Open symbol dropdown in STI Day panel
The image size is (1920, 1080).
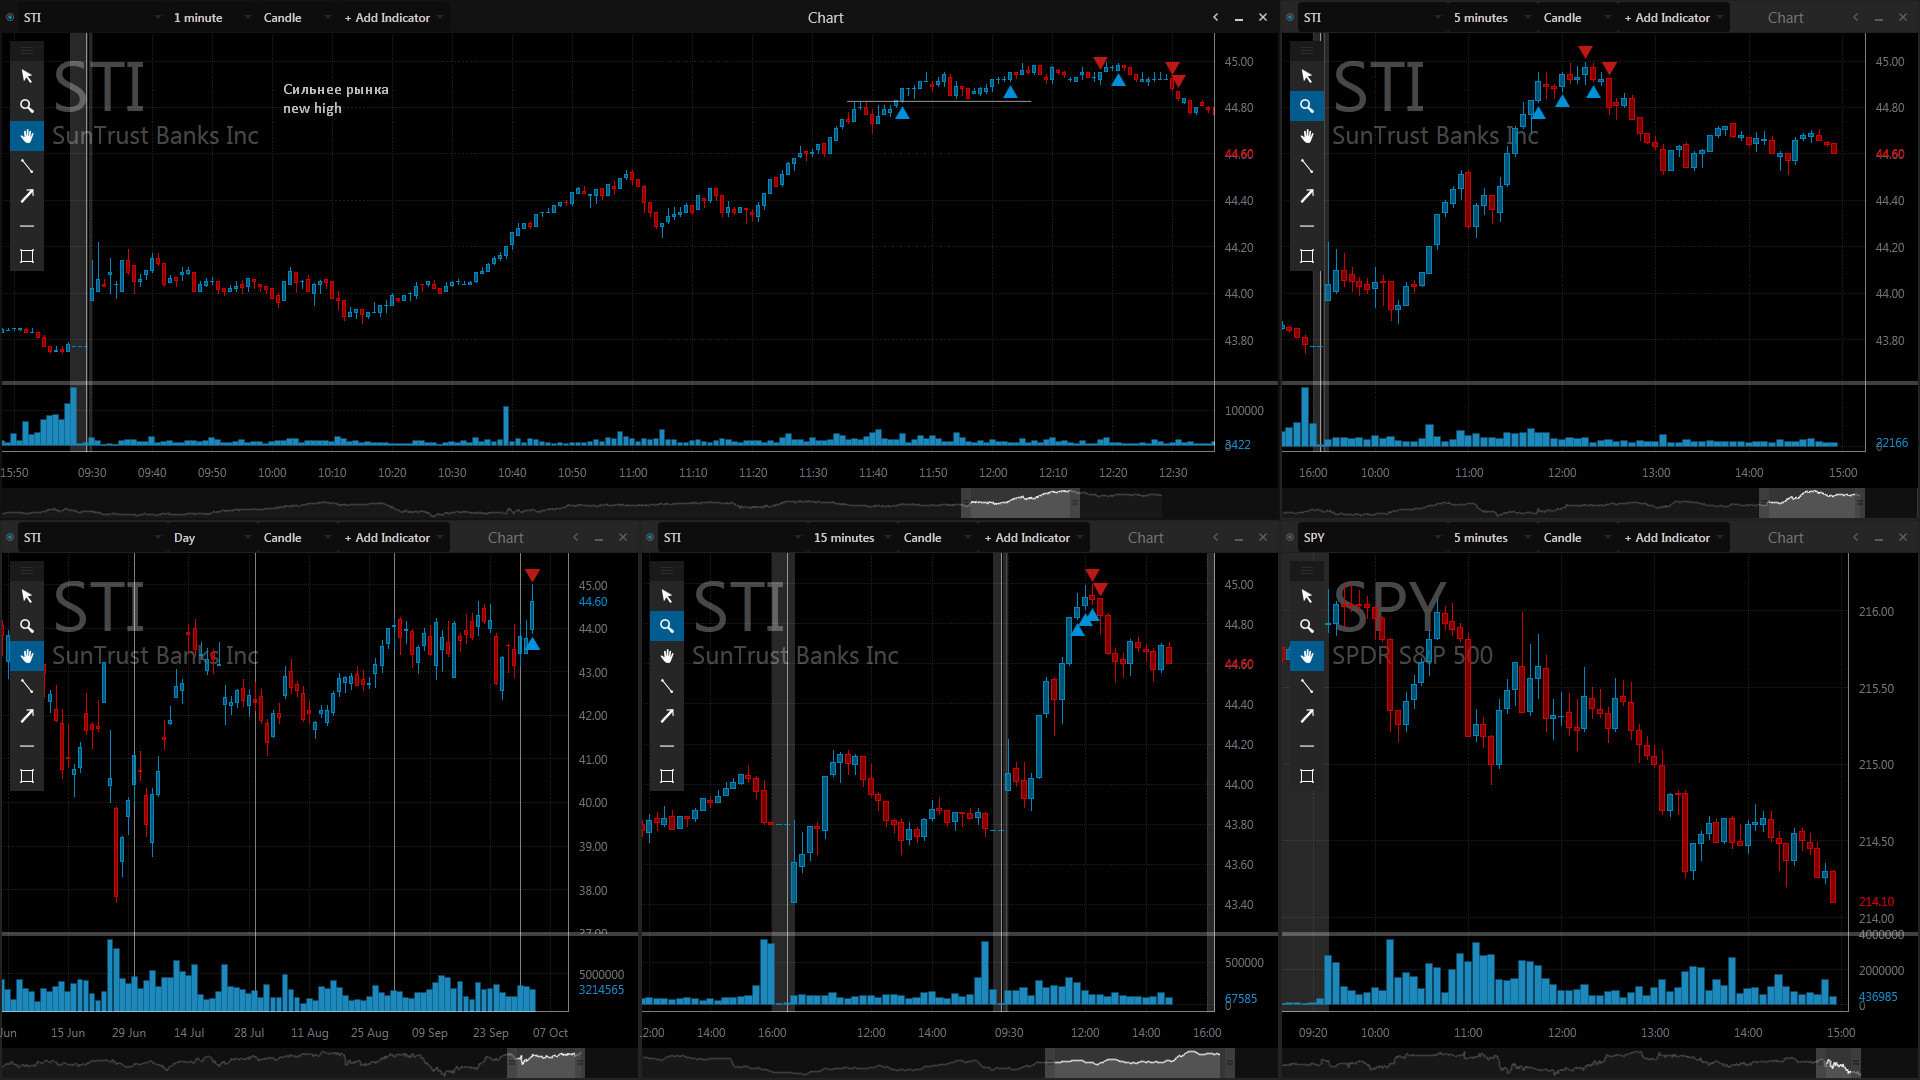[92, 537]
